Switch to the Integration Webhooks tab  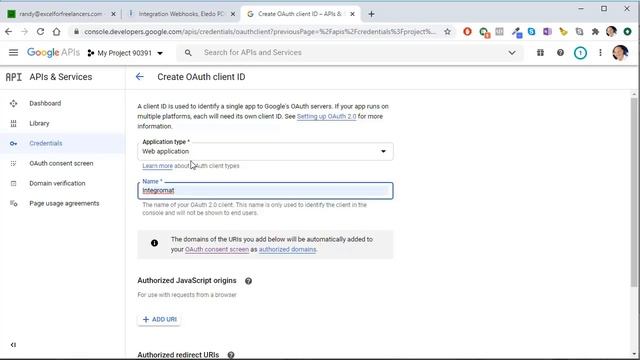181,14
